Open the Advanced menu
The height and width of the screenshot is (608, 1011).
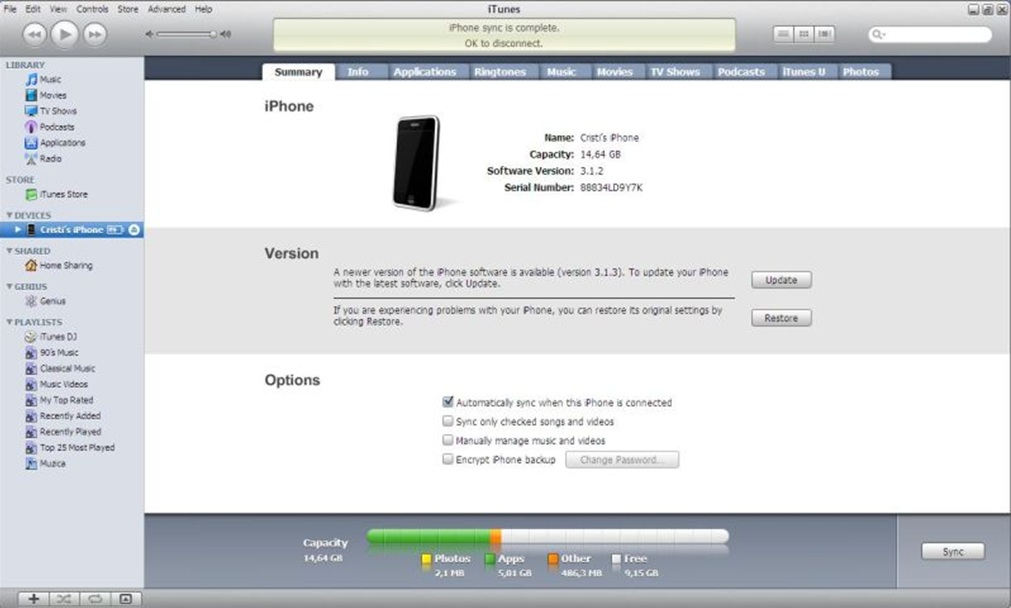click(166, 9)
